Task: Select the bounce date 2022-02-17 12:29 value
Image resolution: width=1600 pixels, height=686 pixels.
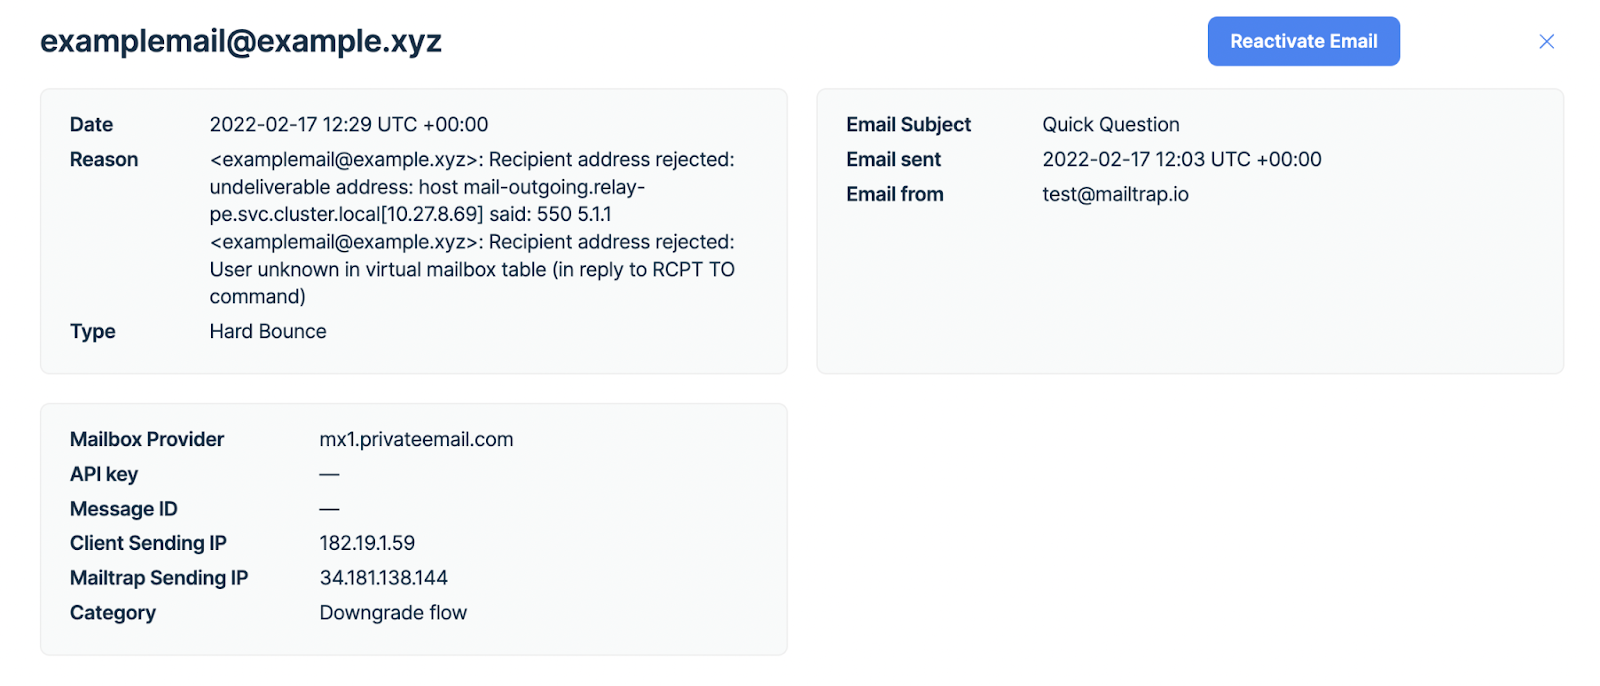Action: tap(348, 124)
